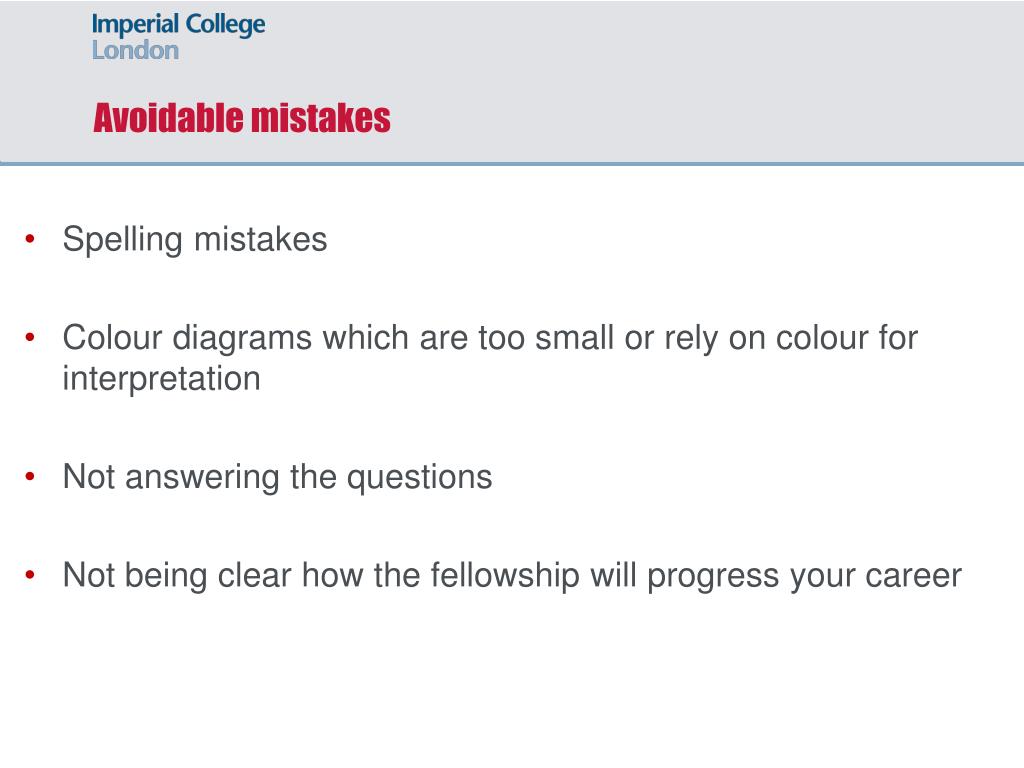Click the word 'mistakes' in the red title
The width and height of the screenshot is (1024, 768).
[321, 118]
